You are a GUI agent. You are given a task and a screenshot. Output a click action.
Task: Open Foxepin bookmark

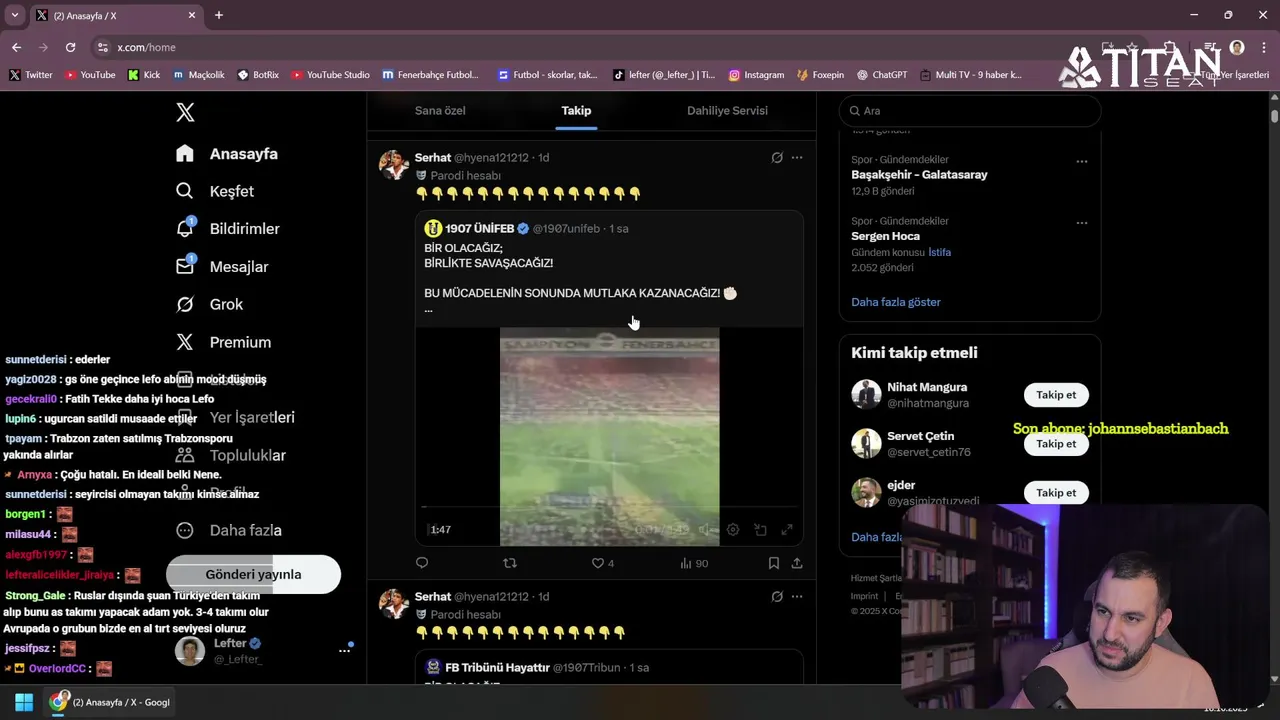[x=820, y=75]
